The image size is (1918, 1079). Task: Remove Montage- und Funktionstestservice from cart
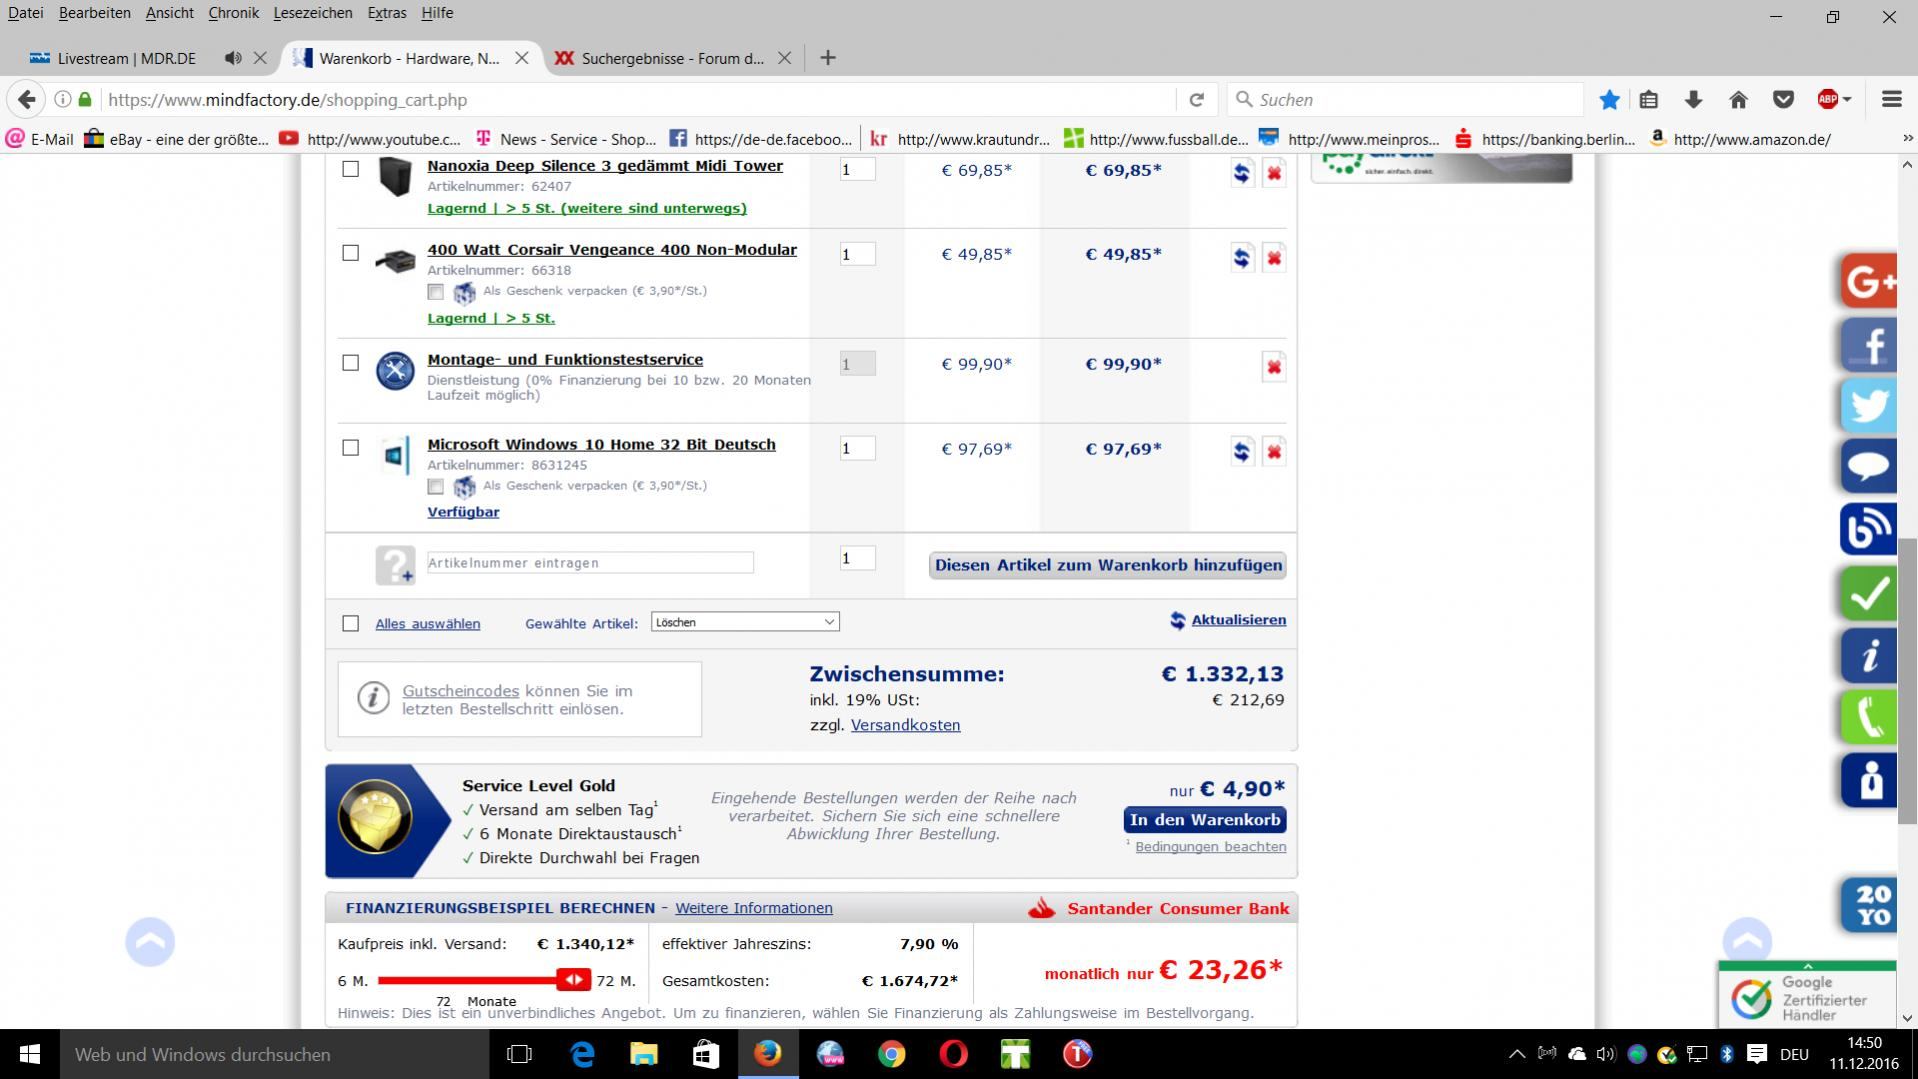pos(1273,367)
